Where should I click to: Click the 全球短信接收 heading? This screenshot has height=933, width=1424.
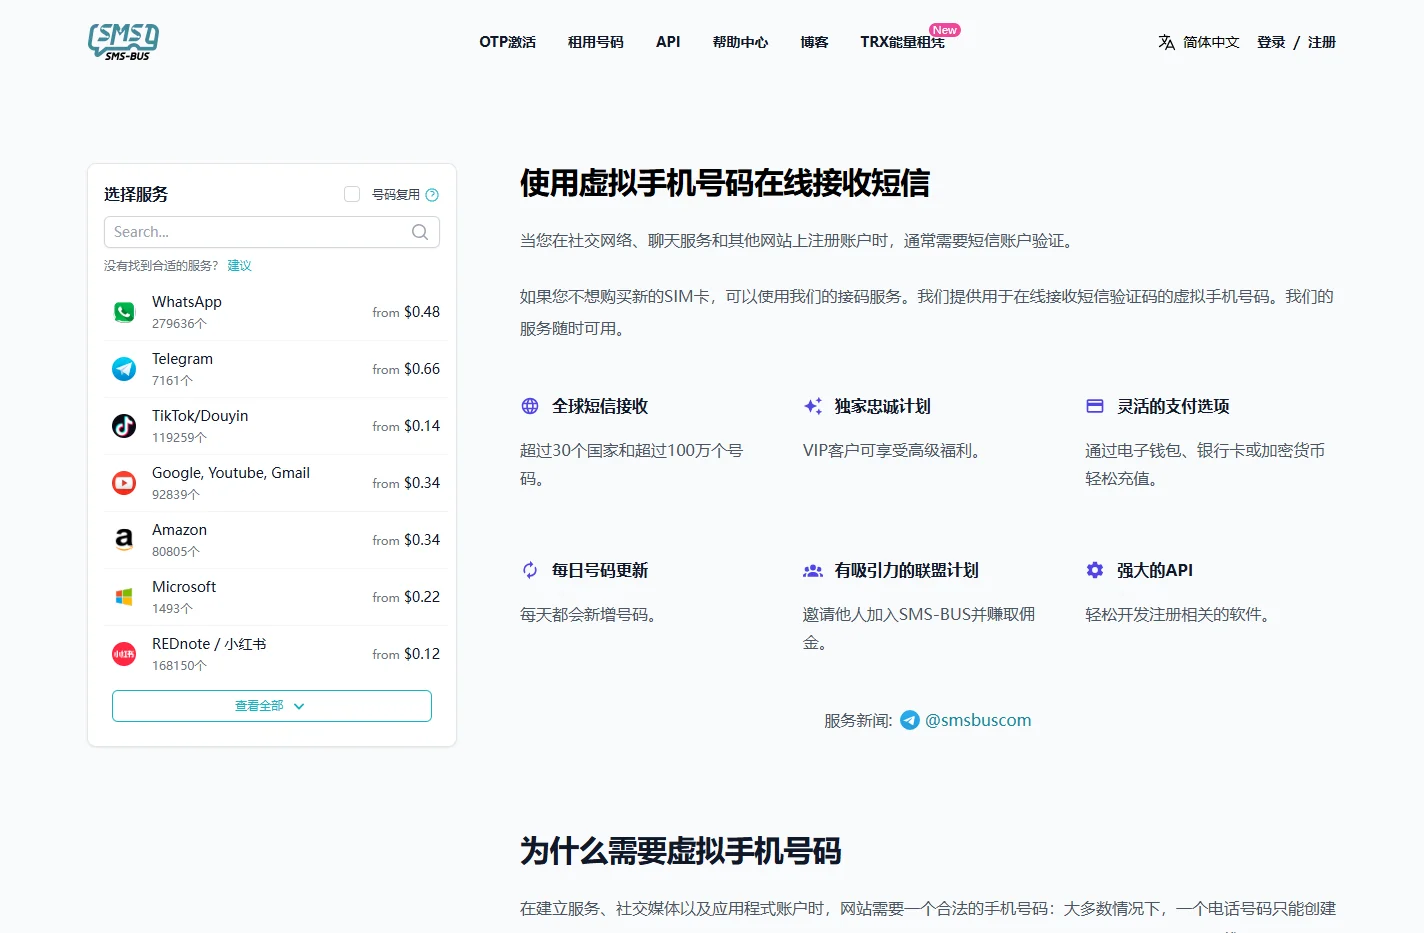pos(600,406)
